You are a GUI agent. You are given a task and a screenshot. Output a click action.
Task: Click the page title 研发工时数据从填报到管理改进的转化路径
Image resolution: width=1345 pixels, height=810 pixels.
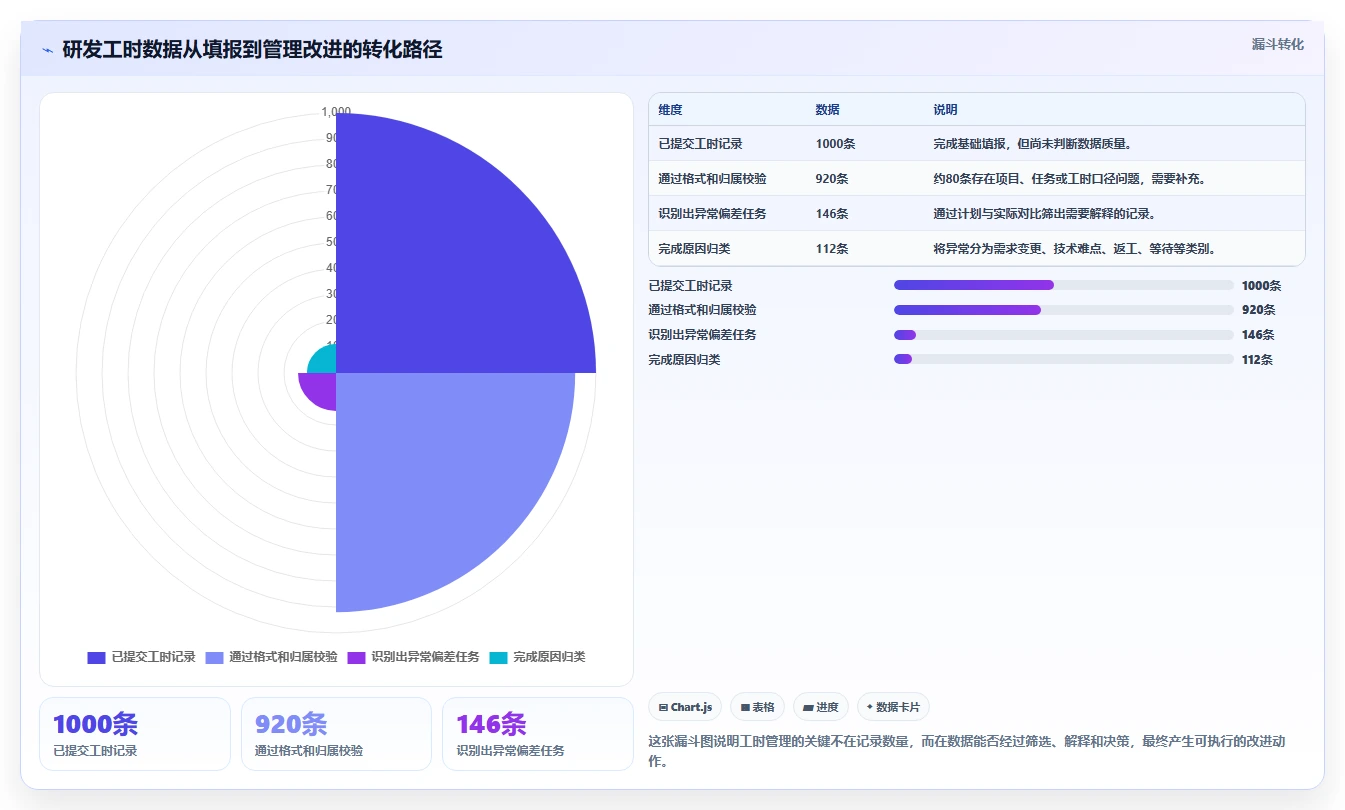(x=253, y=49)
